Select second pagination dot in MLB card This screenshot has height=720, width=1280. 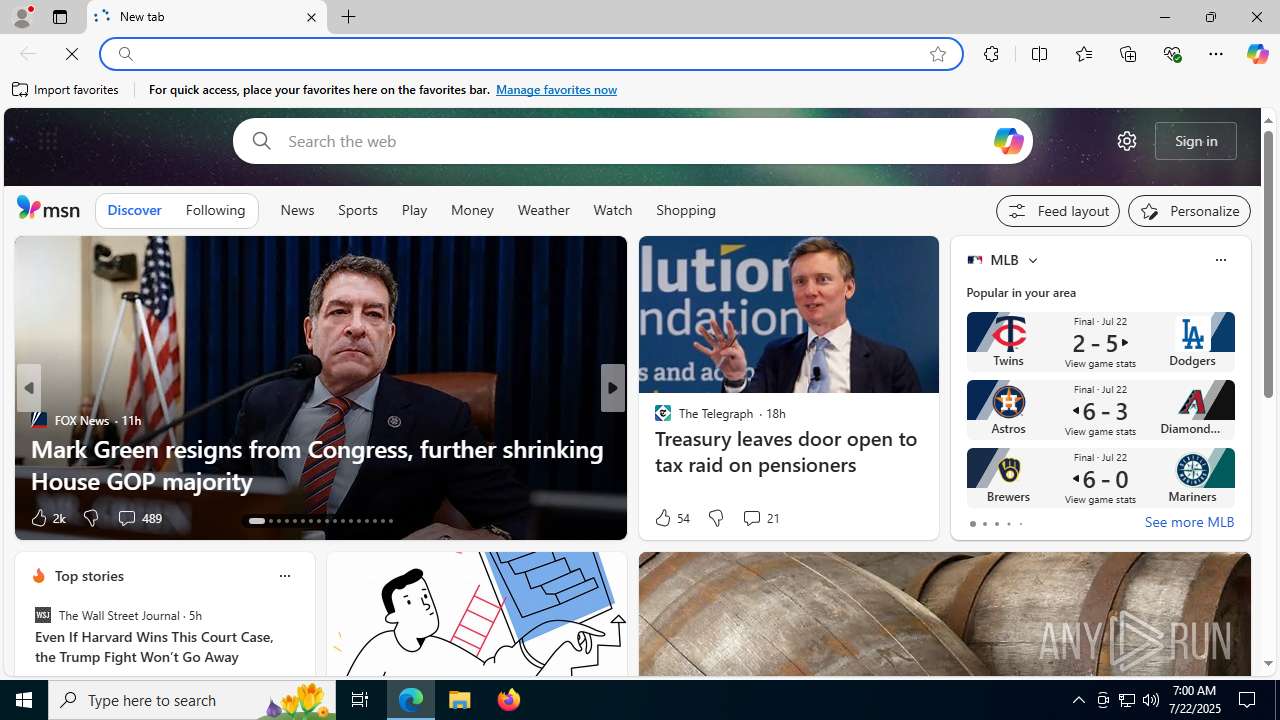[984, 524]
